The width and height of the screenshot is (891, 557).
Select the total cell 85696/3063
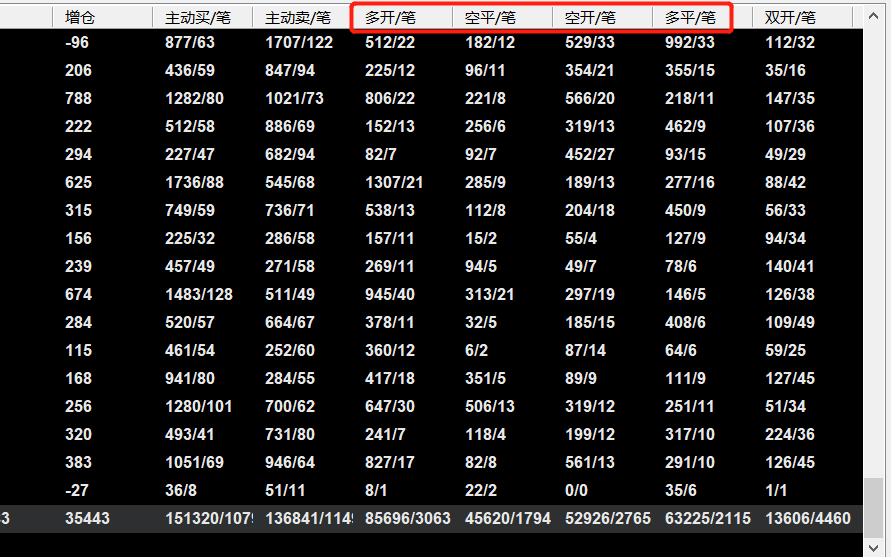tap(408, 518)
